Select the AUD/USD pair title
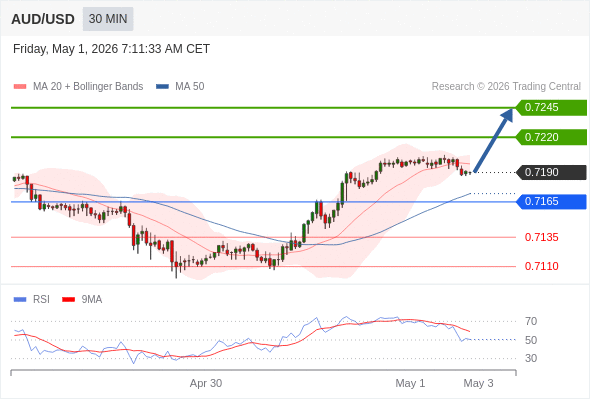Screen dimensions: 590x400 [x=43, y=19]
